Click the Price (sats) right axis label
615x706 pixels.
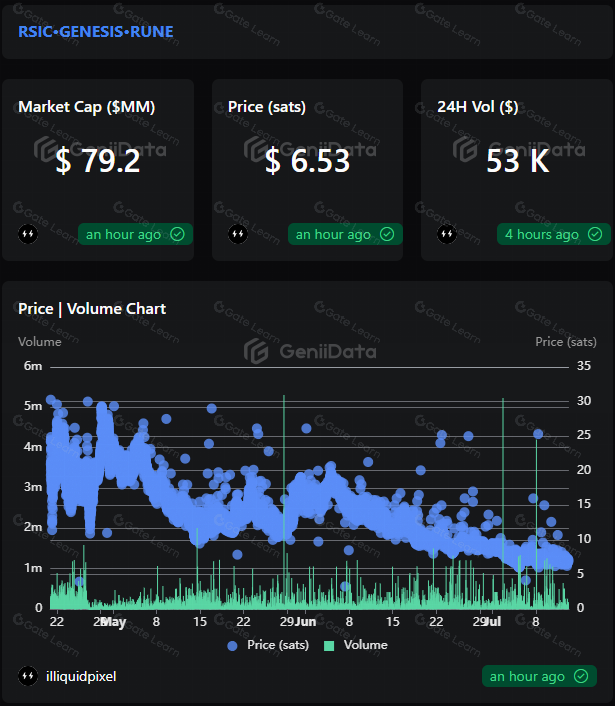566,342
